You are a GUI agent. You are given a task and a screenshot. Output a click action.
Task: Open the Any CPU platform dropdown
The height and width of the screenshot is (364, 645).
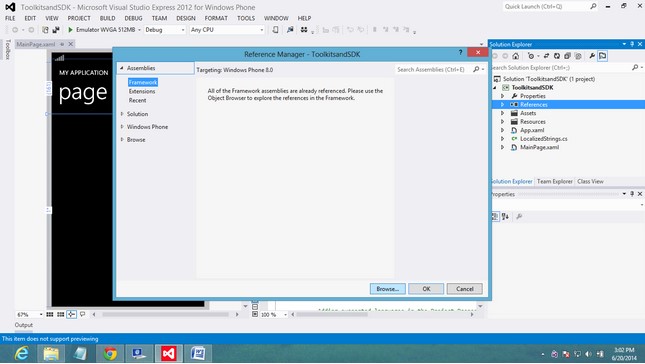[x=262, y=30]
